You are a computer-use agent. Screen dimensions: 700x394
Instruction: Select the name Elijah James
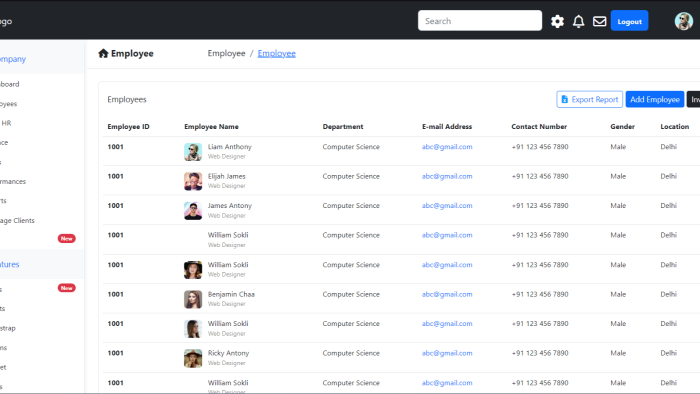tap(226, 176)
